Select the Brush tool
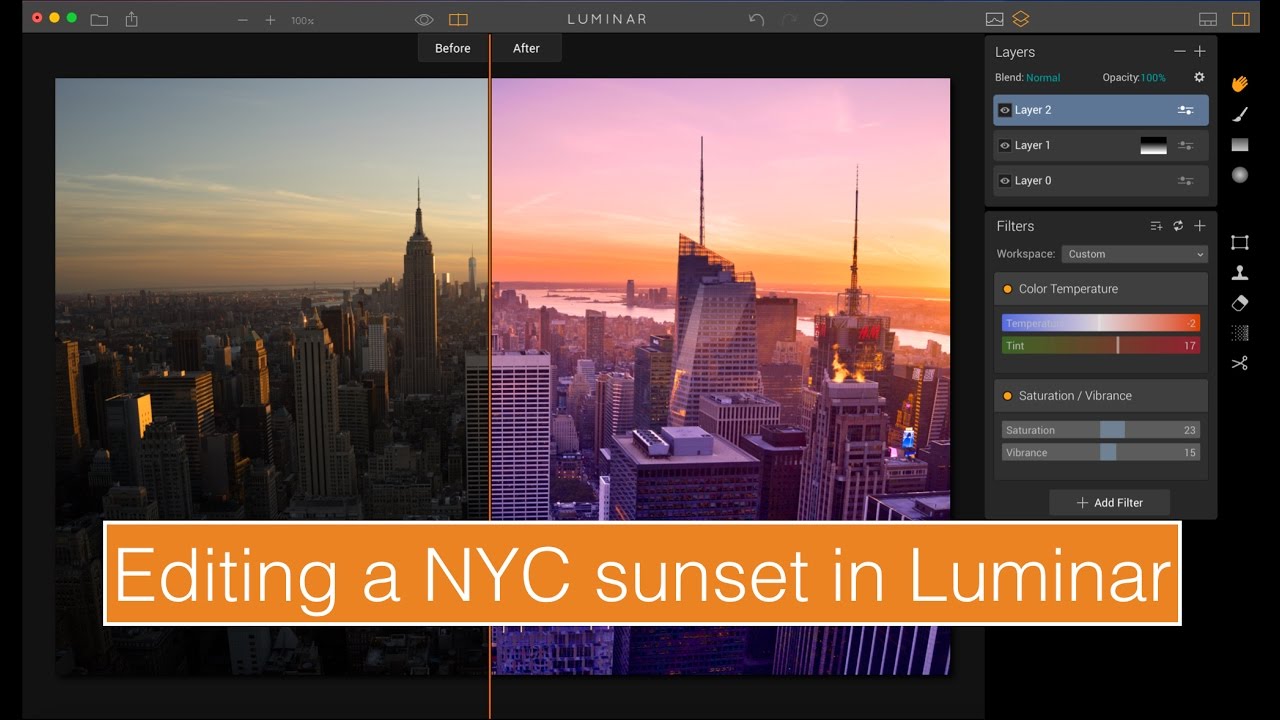The image size is (1280, 720). 1240,115
